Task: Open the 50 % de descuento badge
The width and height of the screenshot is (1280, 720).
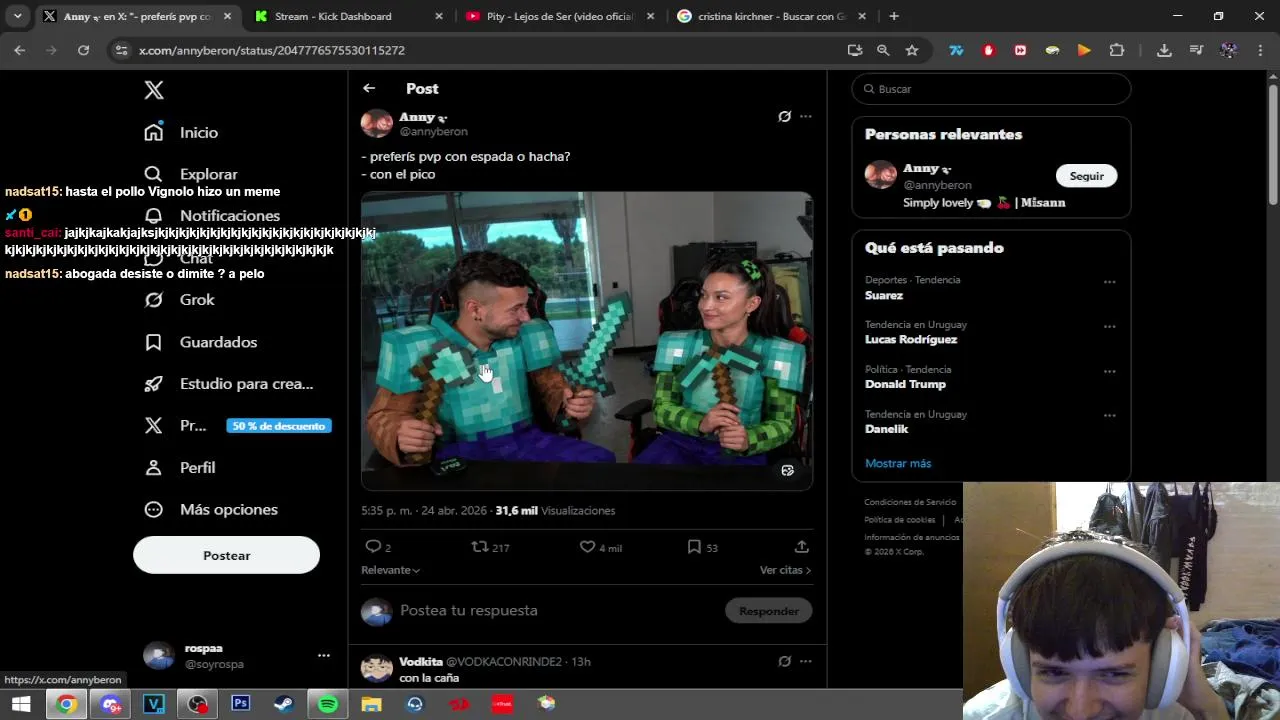Action: 278,426
